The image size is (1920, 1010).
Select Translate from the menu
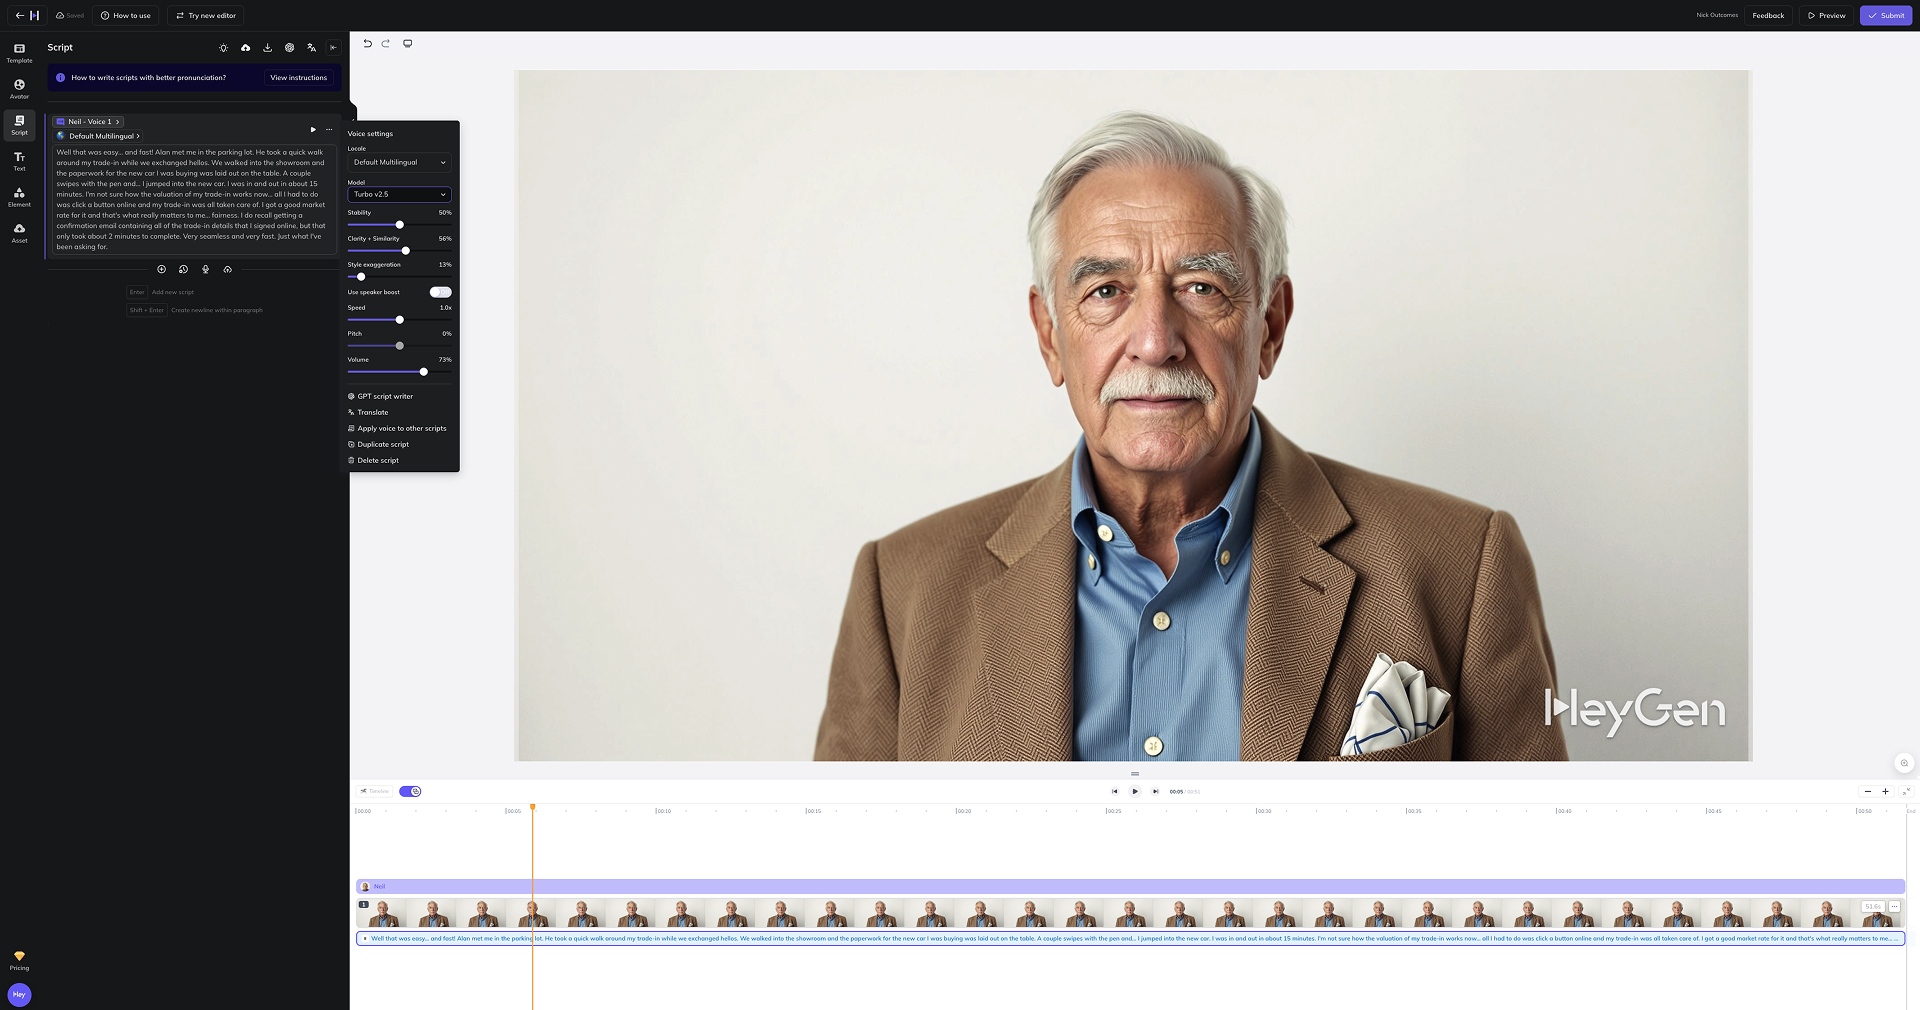(368, 412)
